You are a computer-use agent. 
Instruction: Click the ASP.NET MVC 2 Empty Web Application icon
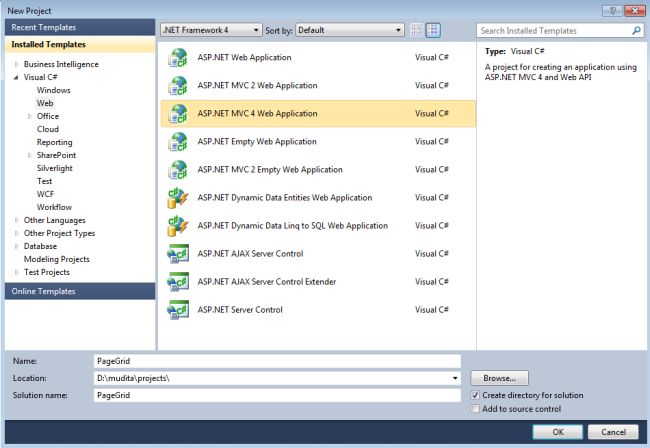click(x=178, y=170)
